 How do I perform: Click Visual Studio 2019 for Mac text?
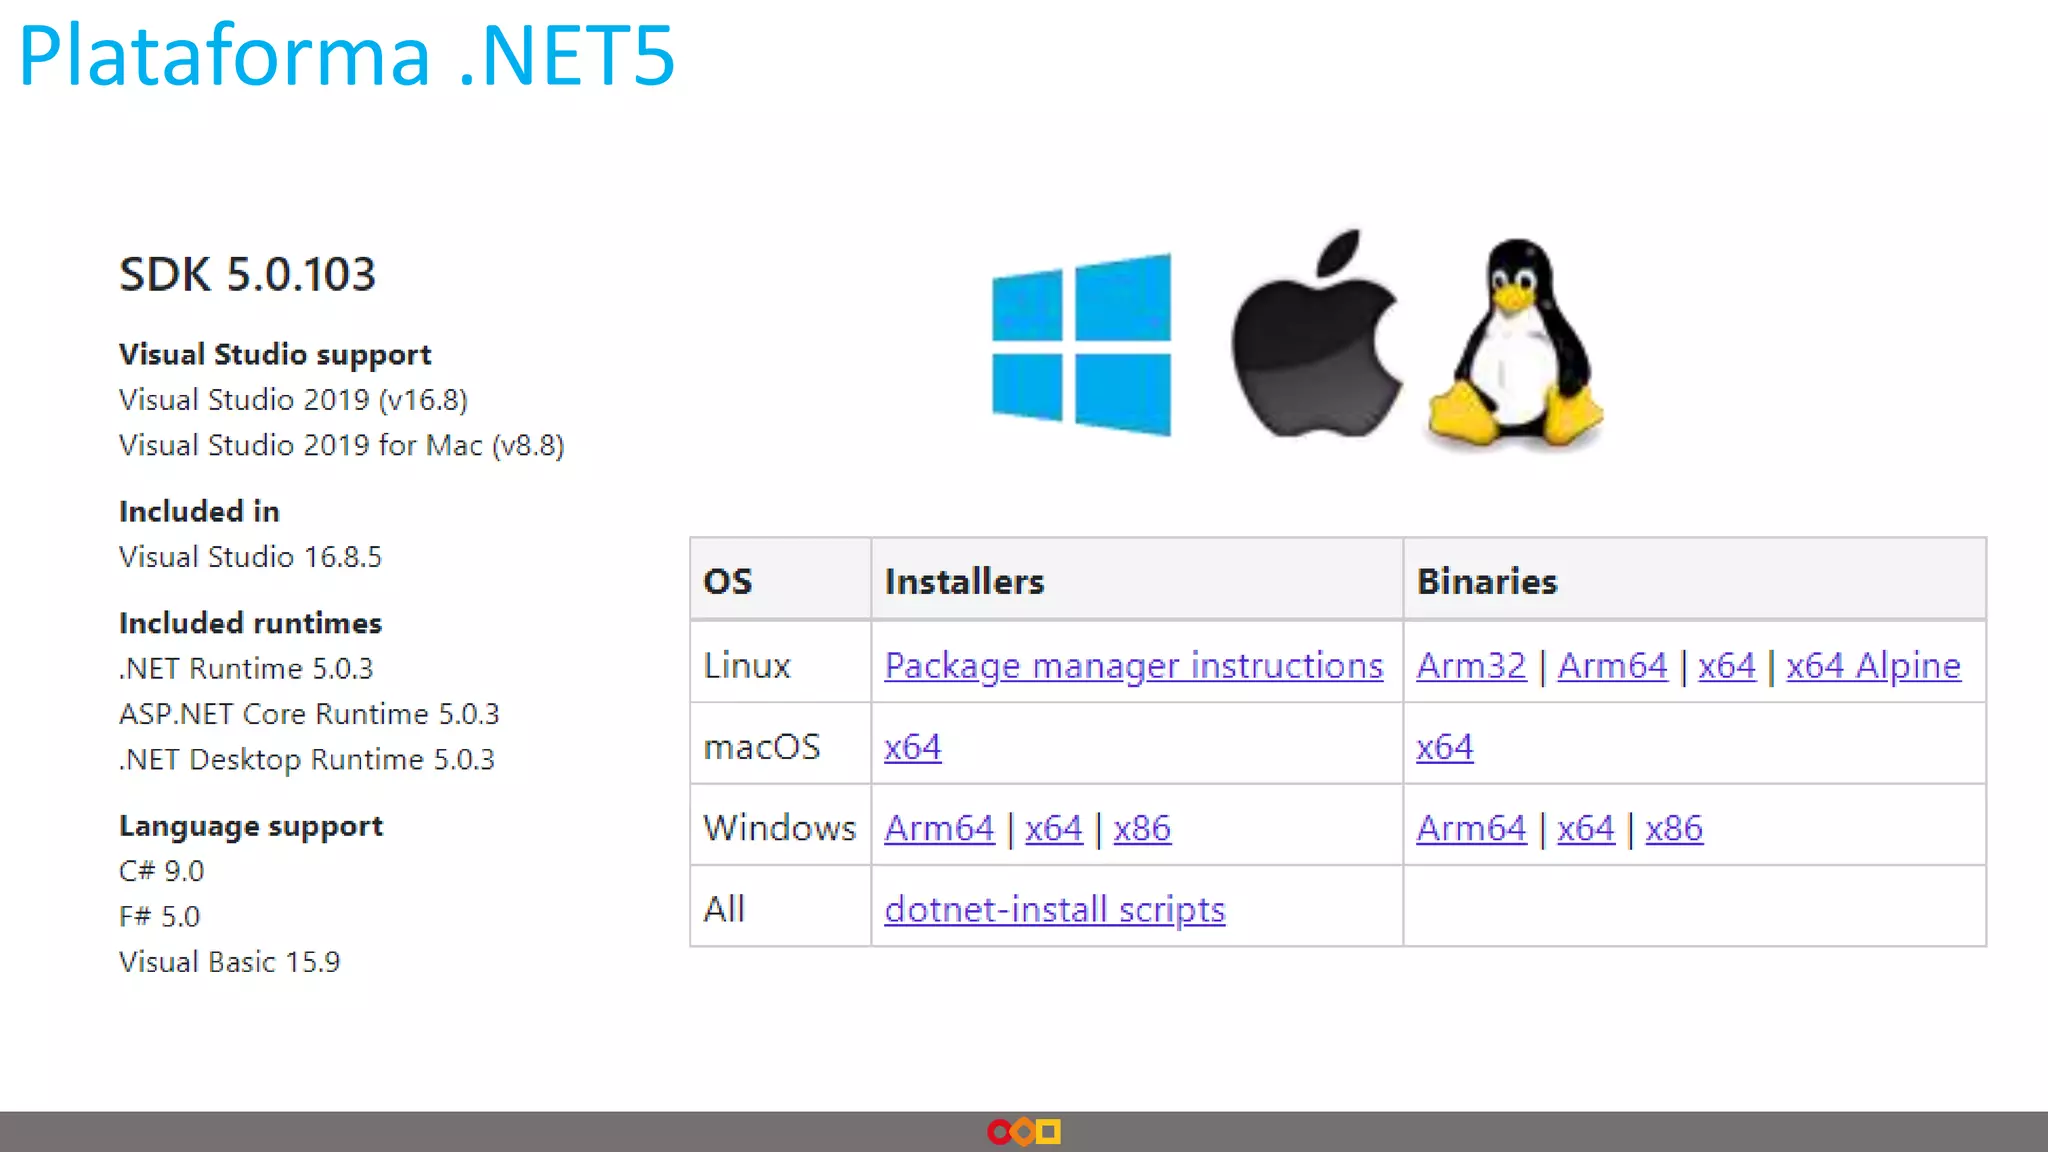pyautogui.click(x=342, y=445)
